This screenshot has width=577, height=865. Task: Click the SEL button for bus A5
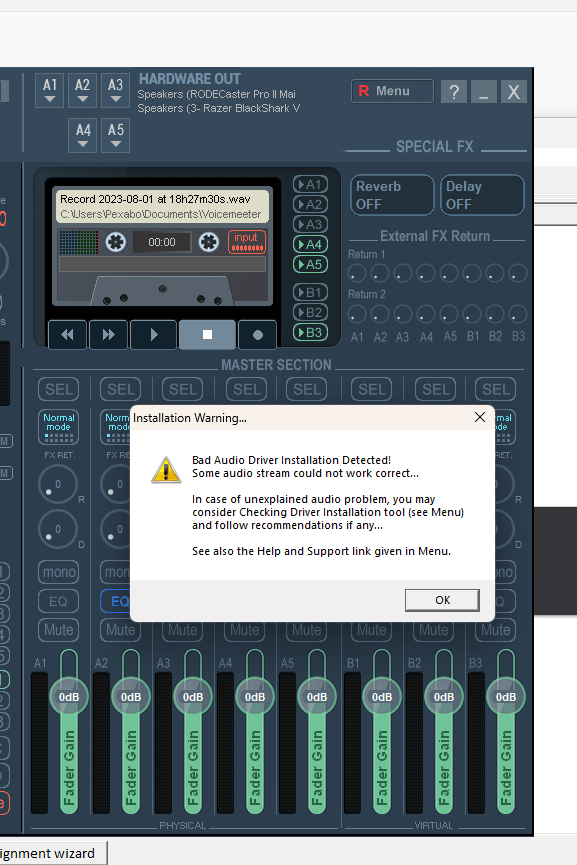(307, 389)
